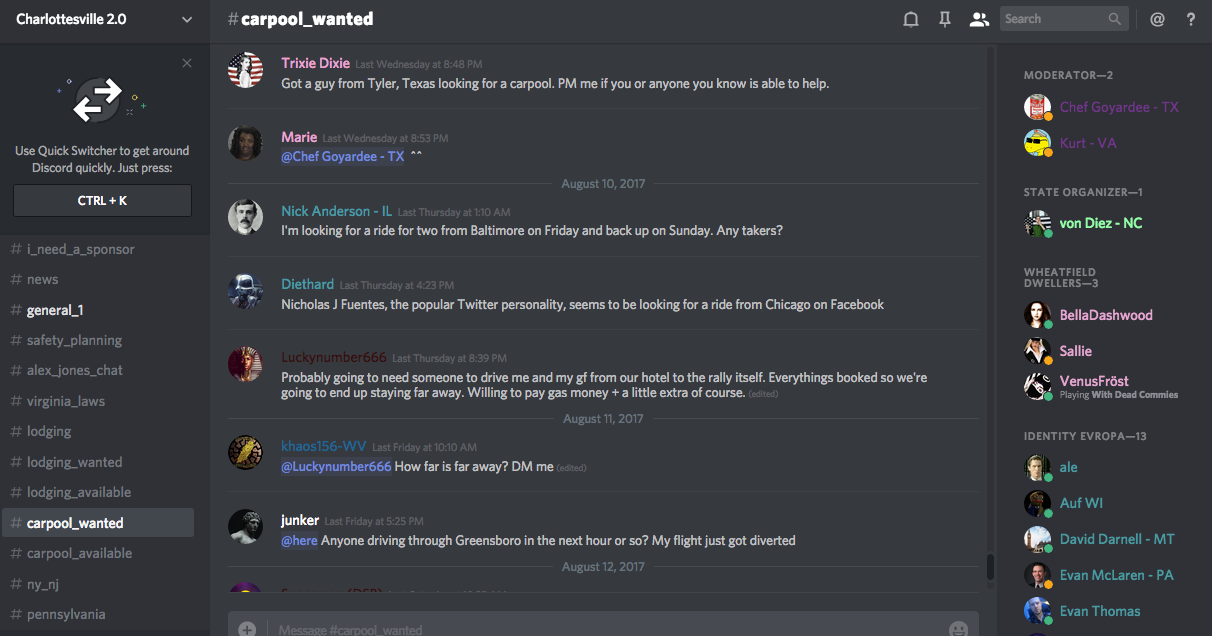1212x636 pixels.
Task: Click the @Luckynumber666 mention link
Action: (336, 466)
